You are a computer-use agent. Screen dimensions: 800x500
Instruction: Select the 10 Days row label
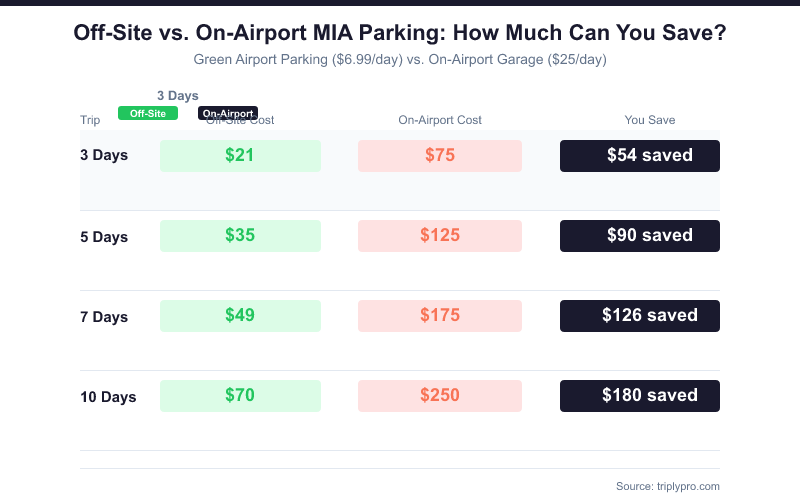108,397
